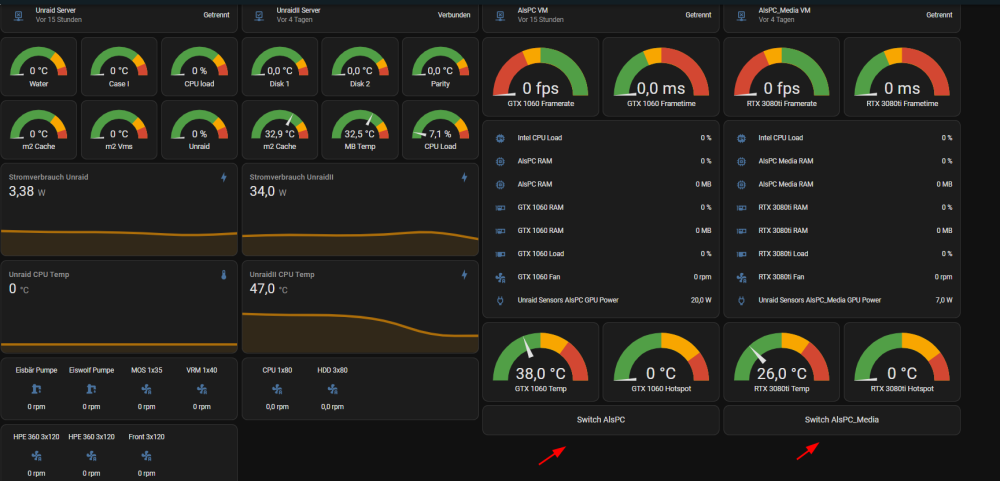Click the CPU icon above the AlsPC RAM rows
Viewport: 1000px width, 481px height.
[500, 138]
